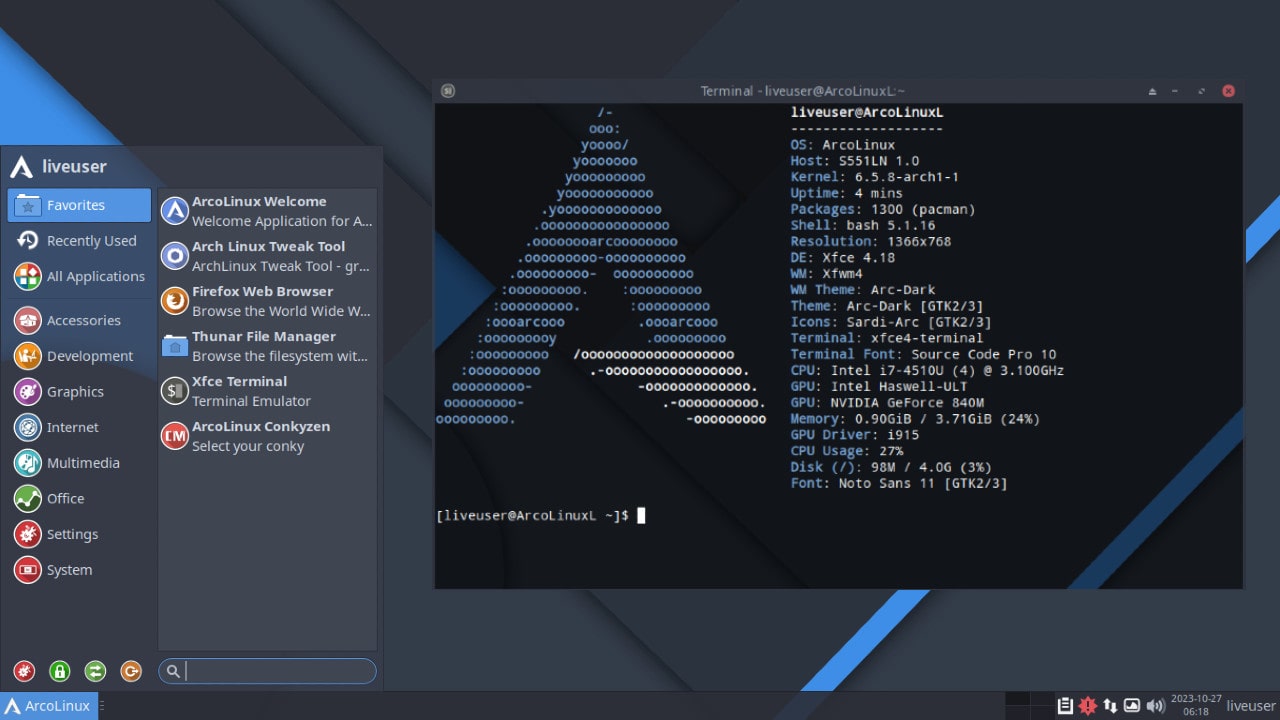Click the liveuser avatar in menu header
This screenshot has width=1280, height=720.
[22, 166]
